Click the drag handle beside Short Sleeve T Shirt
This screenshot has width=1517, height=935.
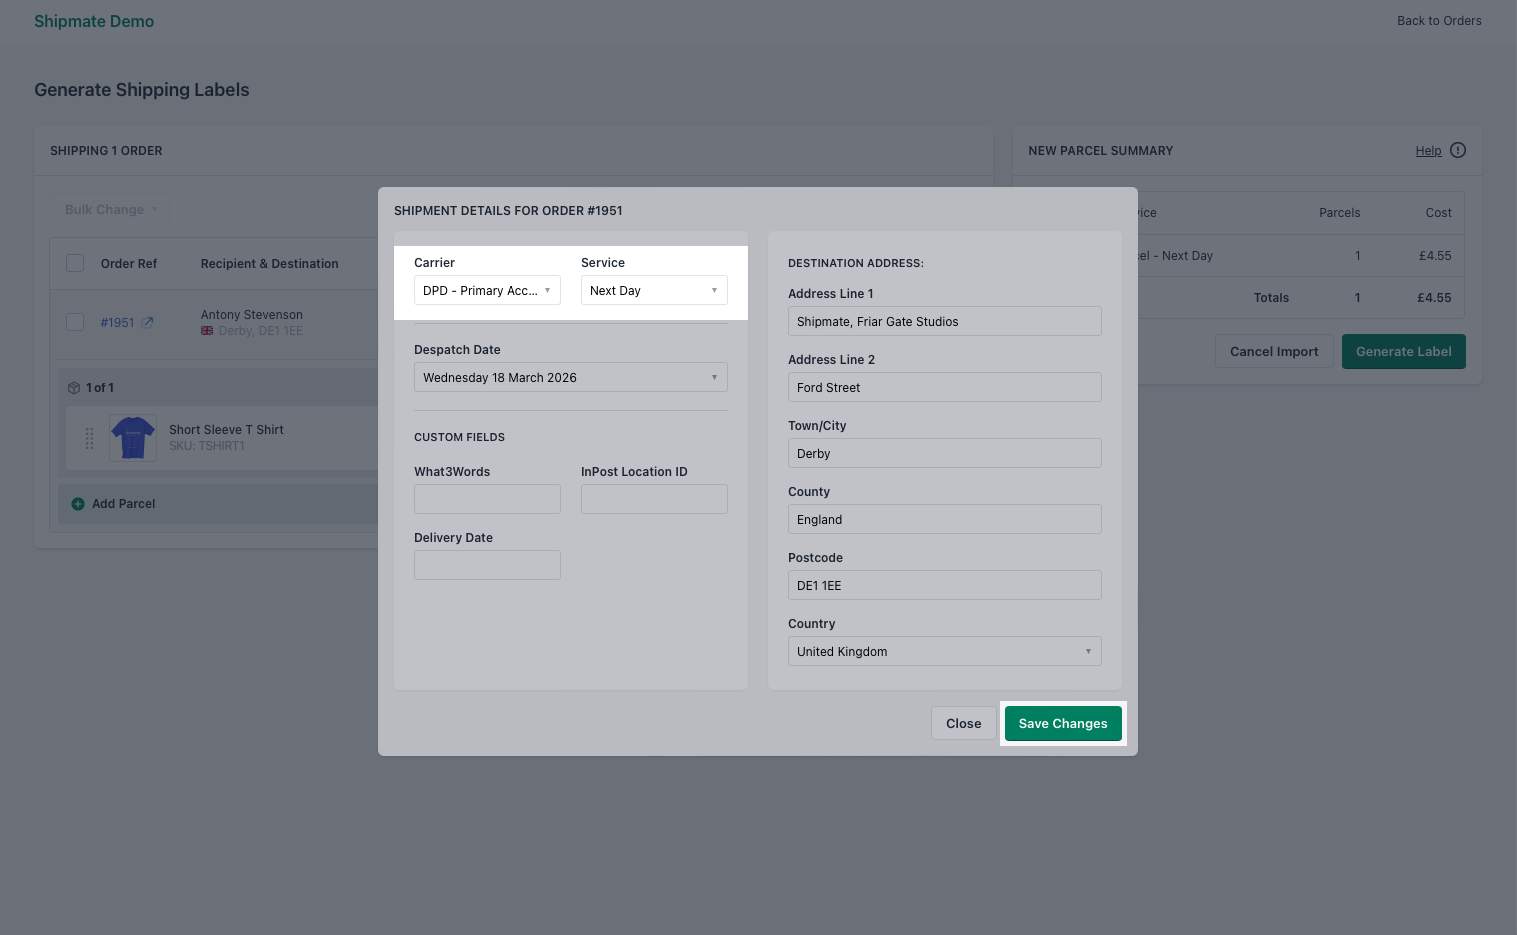tap(90, 438)
